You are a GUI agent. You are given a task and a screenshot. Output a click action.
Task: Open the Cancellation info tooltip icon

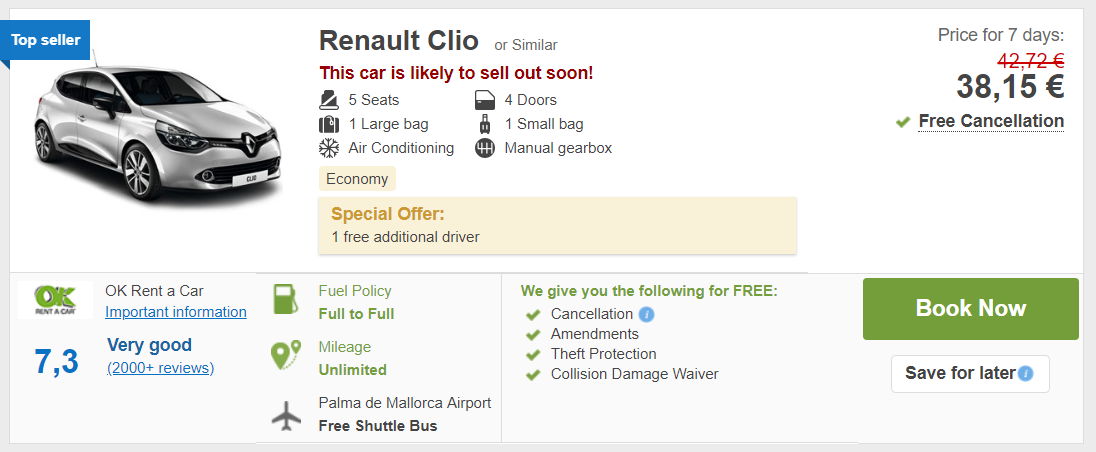[x=647, y=314]
